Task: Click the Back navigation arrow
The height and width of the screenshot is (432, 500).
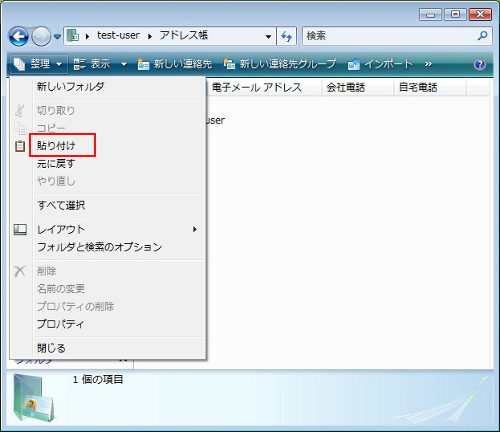Action: coord(19,36)
